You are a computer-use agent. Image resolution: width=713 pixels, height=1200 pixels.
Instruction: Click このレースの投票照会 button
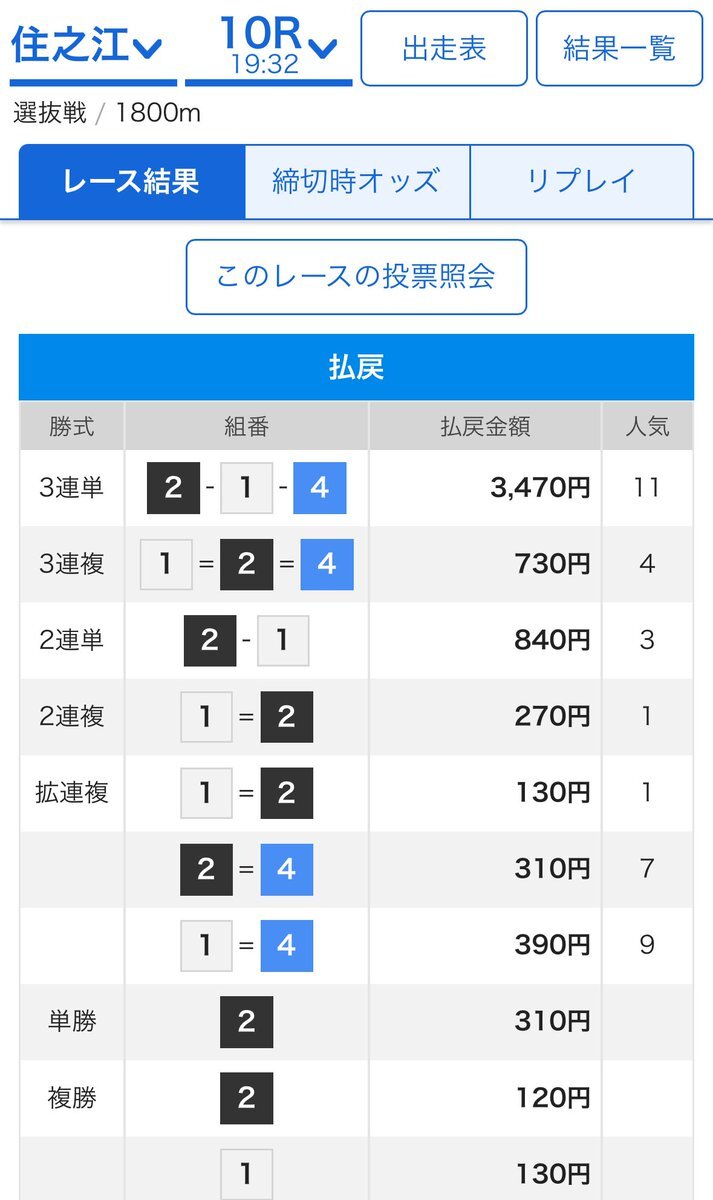356,277
